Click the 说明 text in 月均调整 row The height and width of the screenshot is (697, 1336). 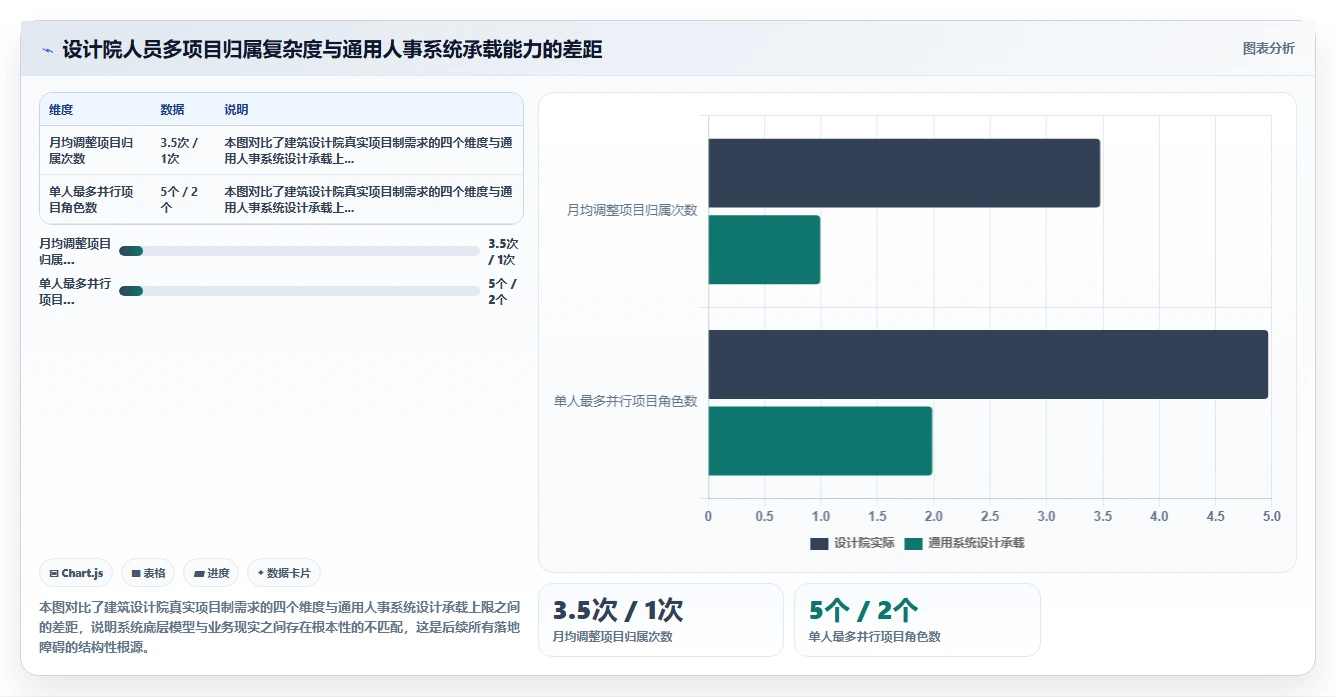[368, 150]
